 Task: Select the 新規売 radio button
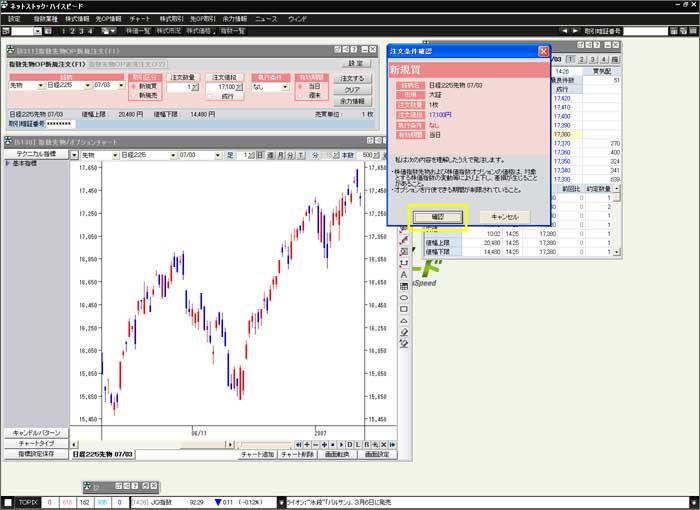(133, 96)
